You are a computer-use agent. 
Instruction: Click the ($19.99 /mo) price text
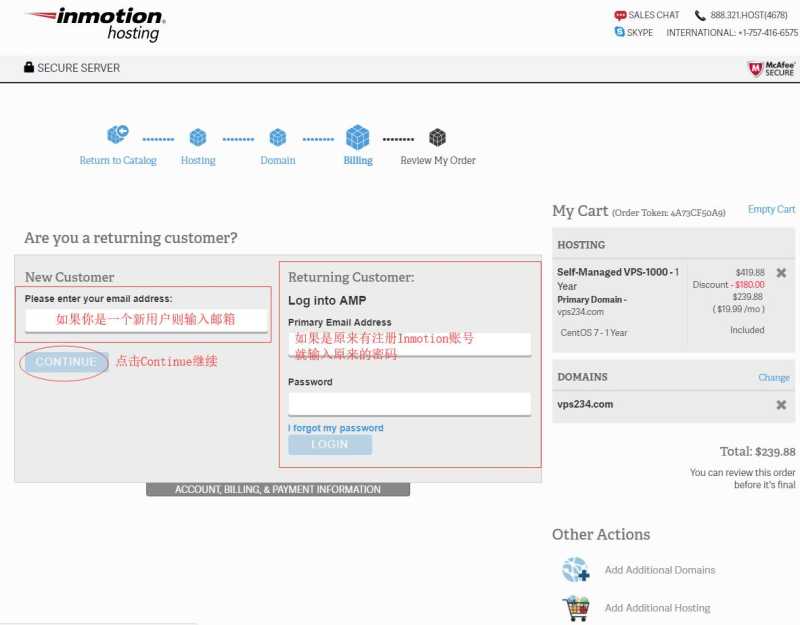pyautogui.click(x=738, y=309)
